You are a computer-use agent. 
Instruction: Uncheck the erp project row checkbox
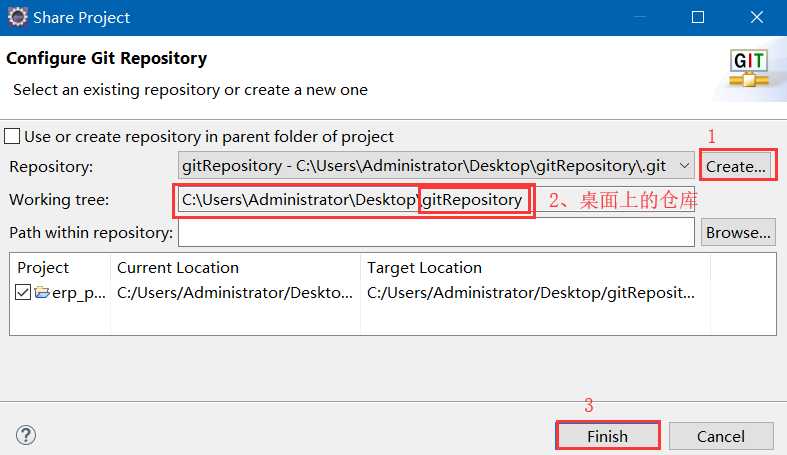(23, 293)
